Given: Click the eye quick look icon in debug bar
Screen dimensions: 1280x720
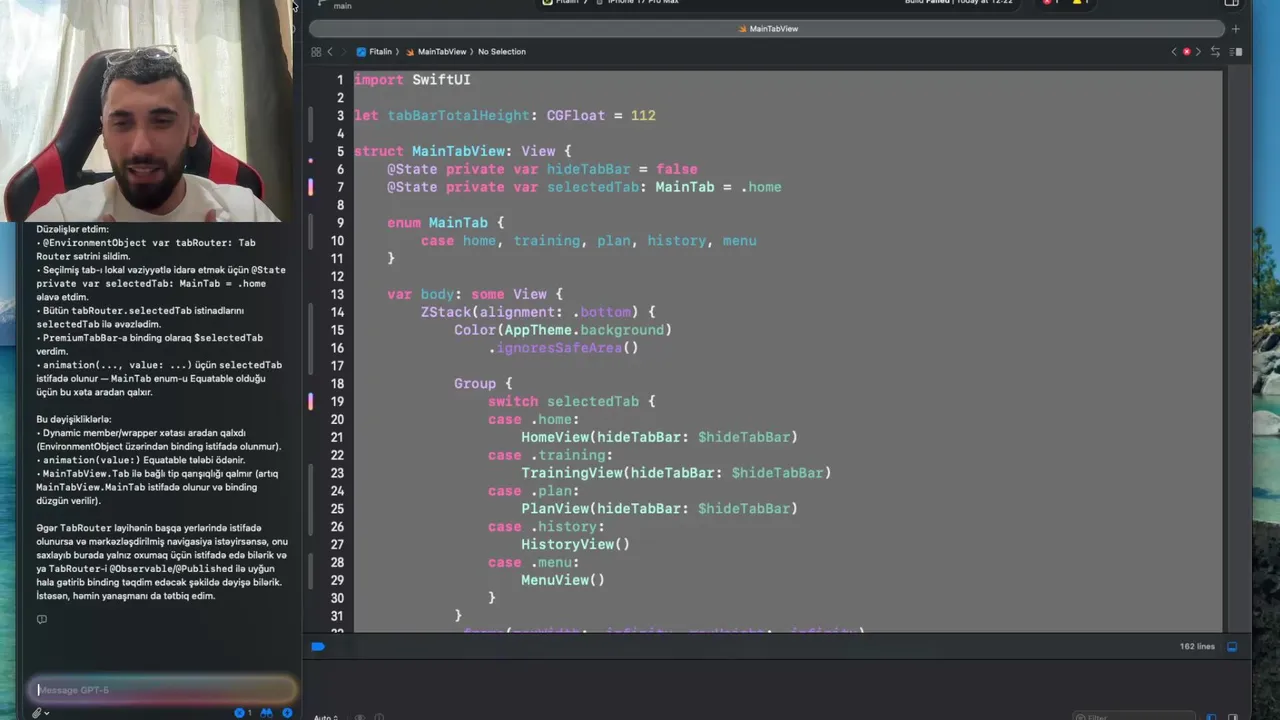Looking at the screenshot, I should point(361,717).
